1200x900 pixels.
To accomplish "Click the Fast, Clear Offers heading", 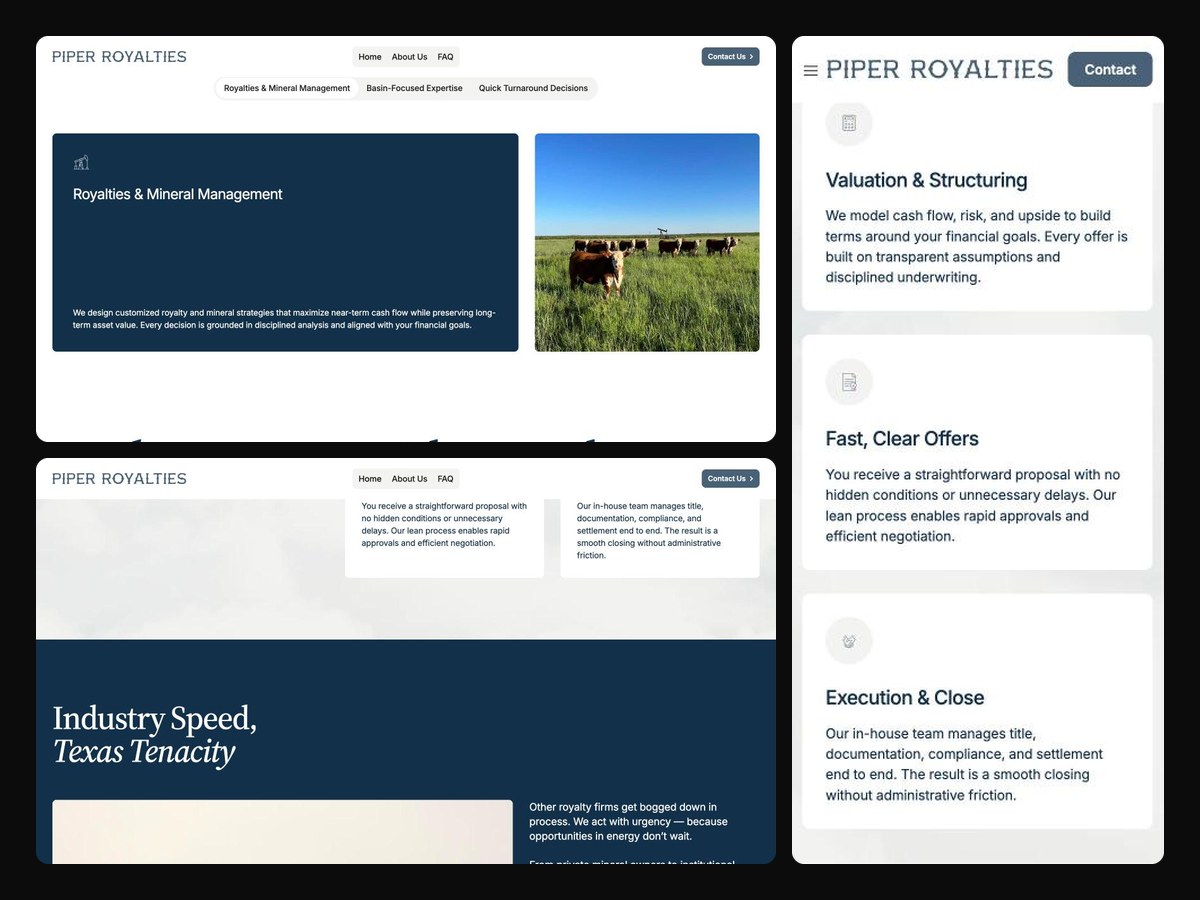I will 902,439.
